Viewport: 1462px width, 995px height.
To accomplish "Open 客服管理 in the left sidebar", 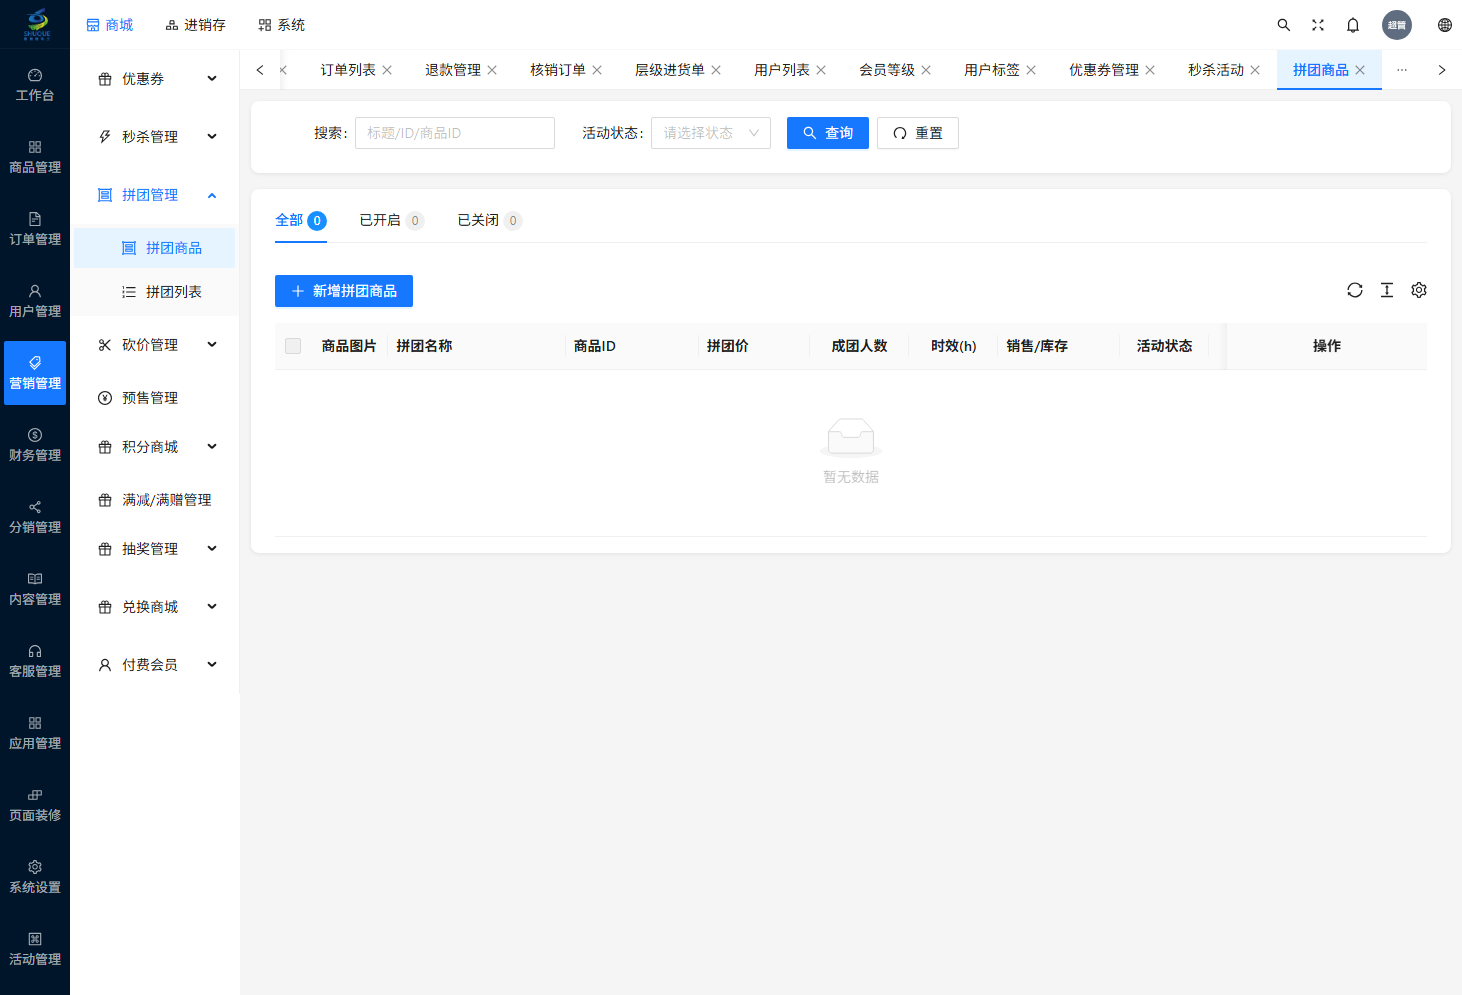I will [35, 661].
